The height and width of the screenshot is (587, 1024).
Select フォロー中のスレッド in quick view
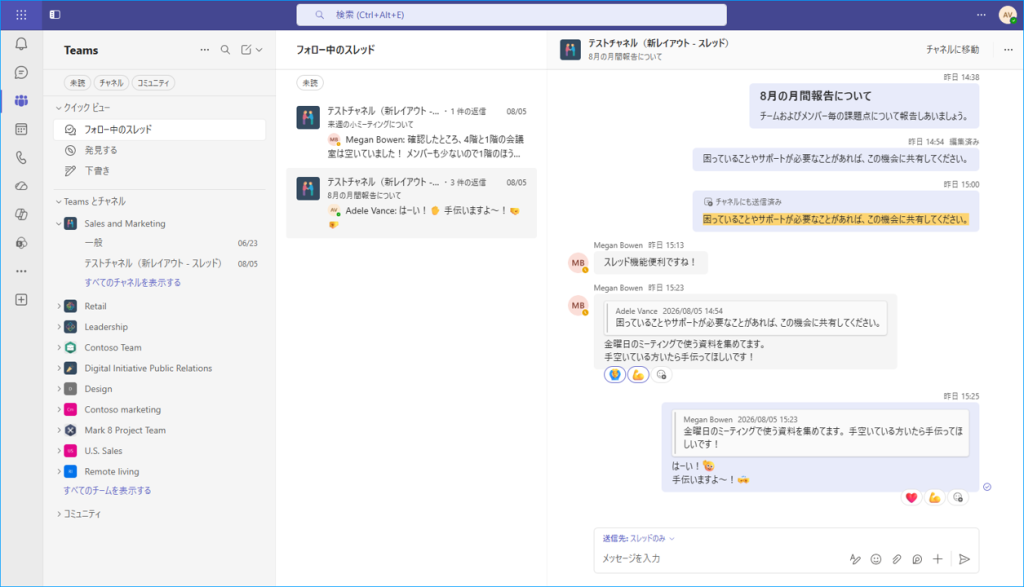pos(159,129)
